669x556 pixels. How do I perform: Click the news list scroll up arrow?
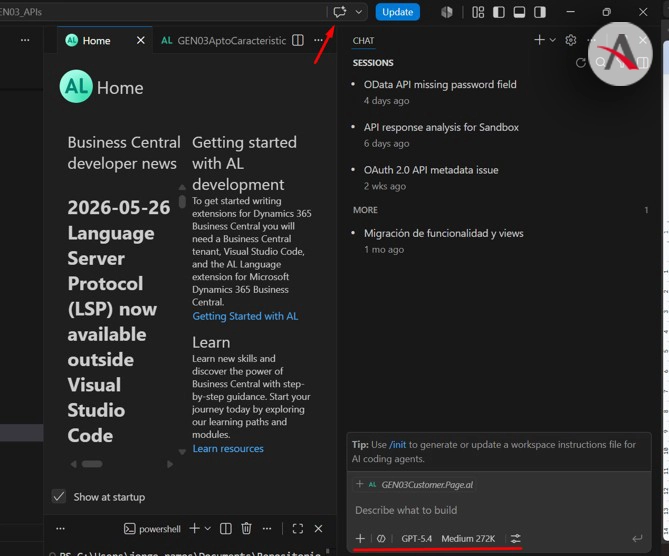tap(182, 187)
